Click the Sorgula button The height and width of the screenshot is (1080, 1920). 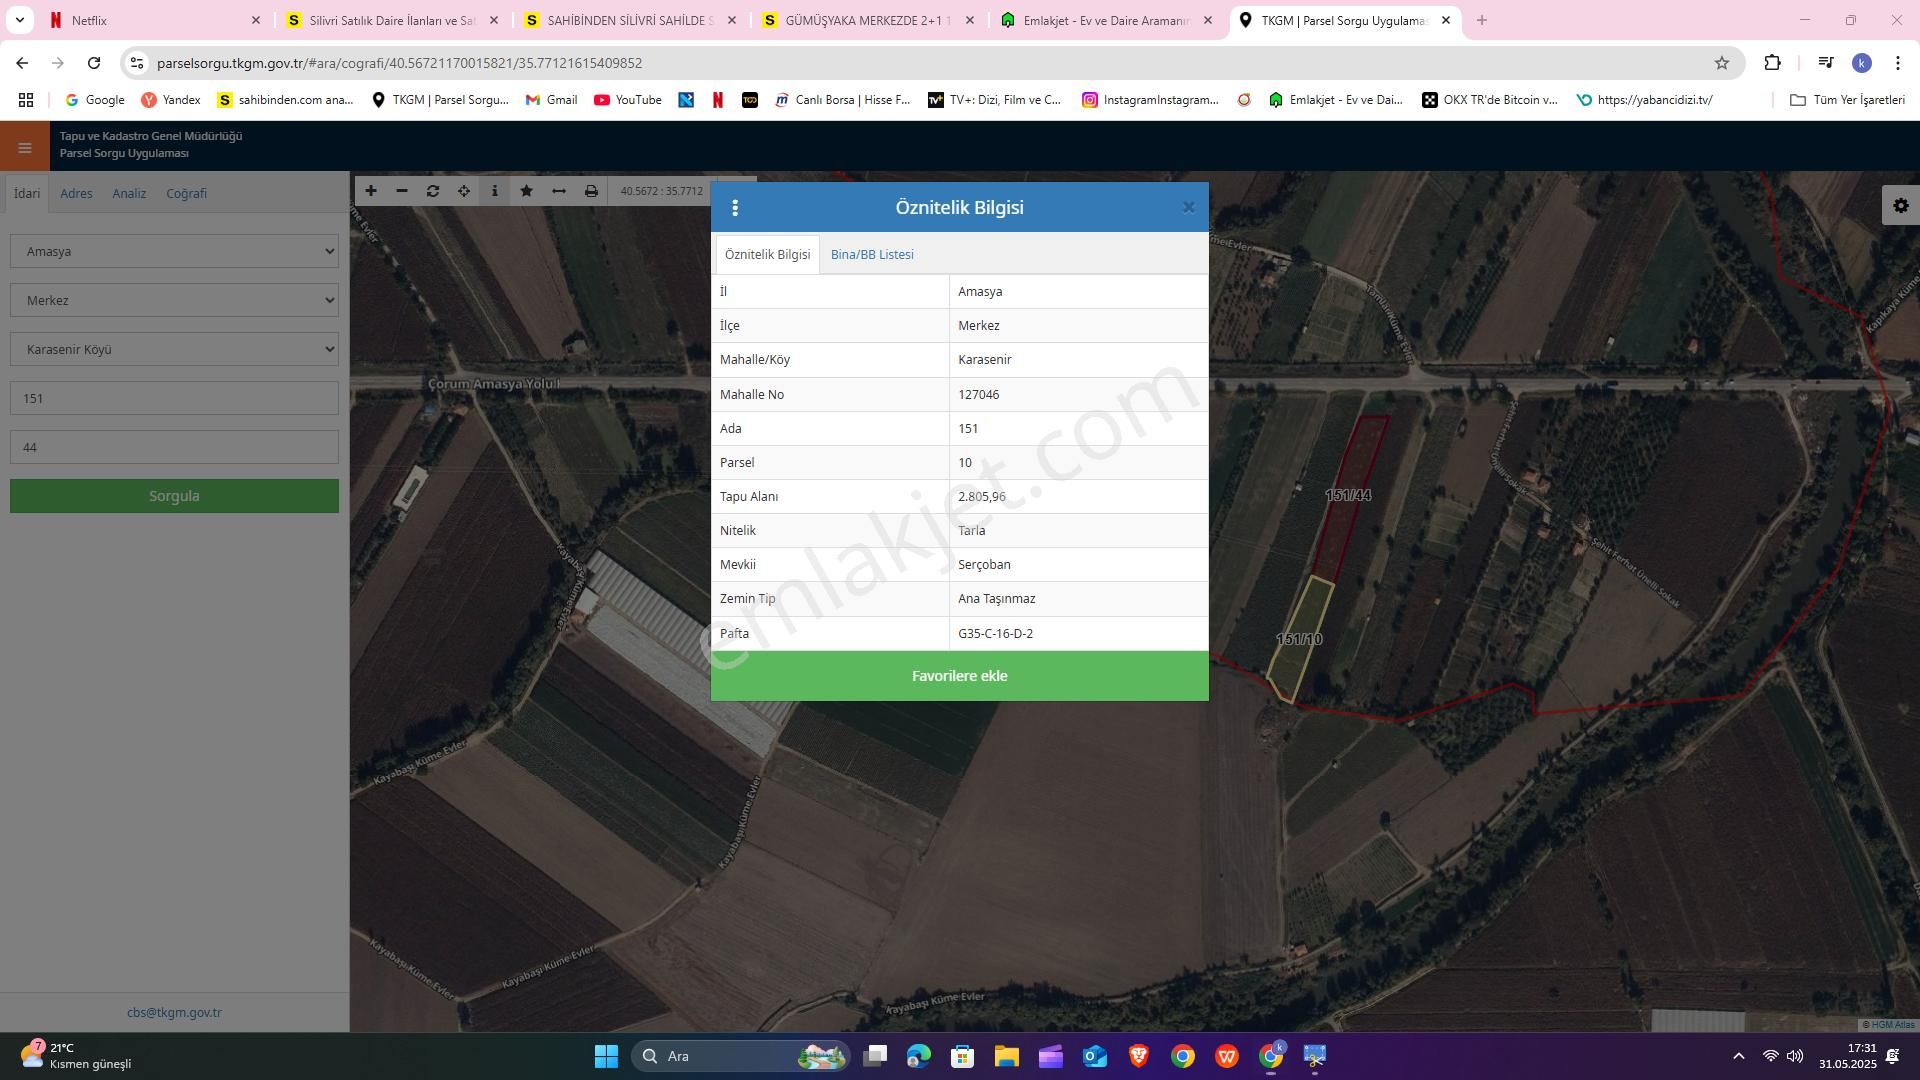[x=174, y=496]
